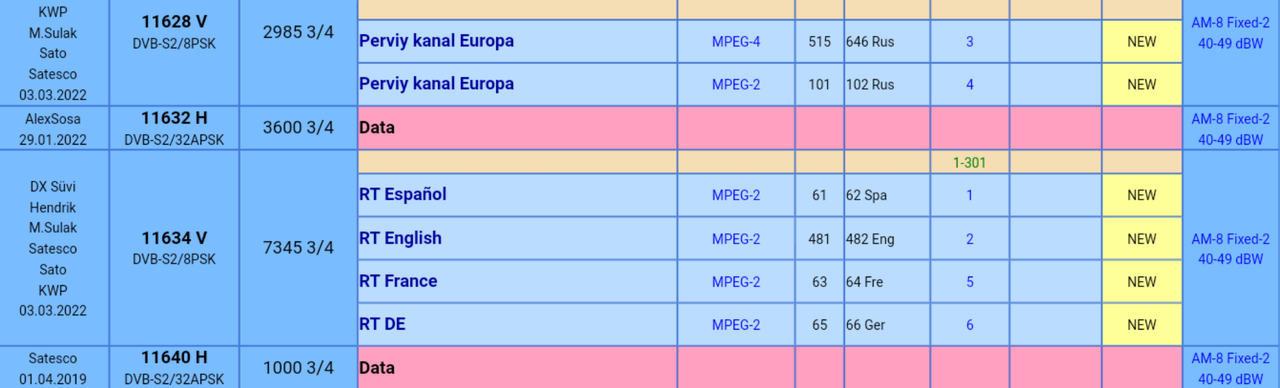Screen dimensions: 1280x388
Task: Click the NEW badge for RT France
Action: pyautogui.click(x=1141, y=282)
